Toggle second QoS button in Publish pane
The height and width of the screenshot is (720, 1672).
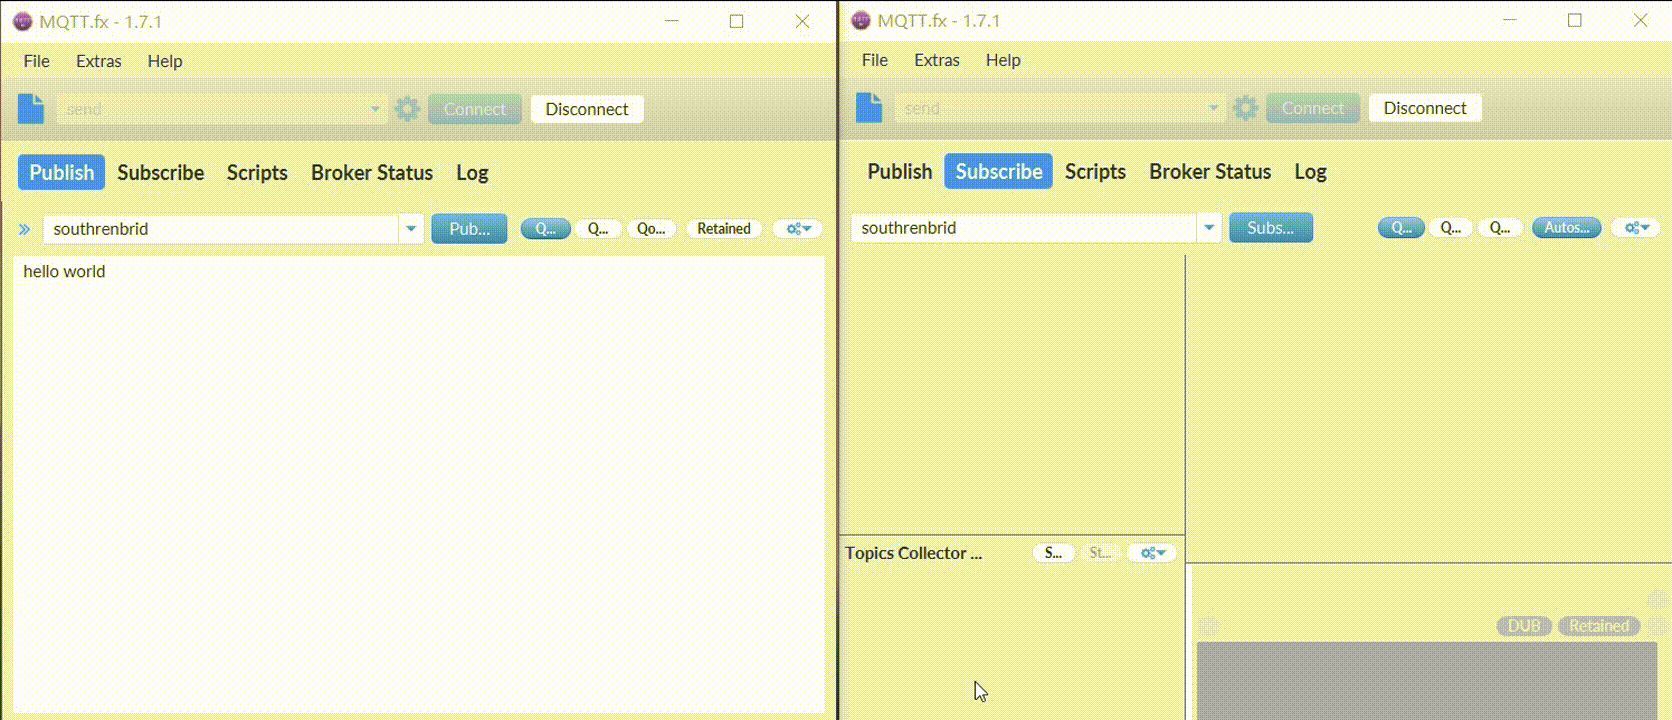598,229
